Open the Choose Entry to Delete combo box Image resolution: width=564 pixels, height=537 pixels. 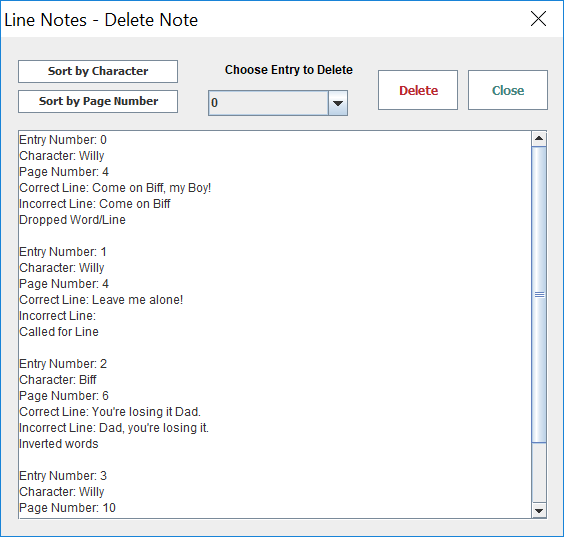click(278, 103)
